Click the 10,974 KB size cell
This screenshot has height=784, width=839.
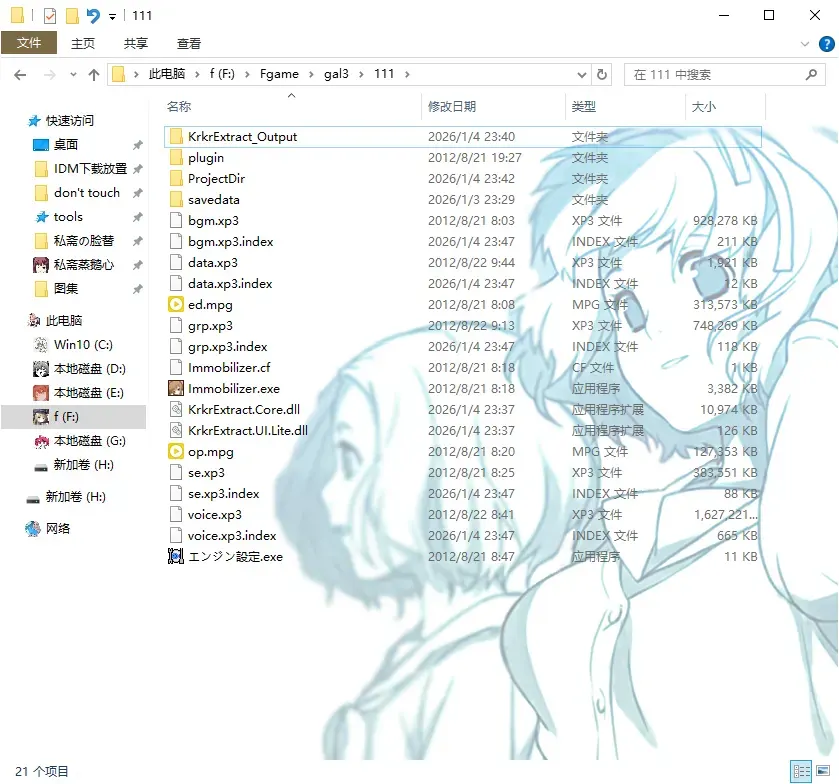point(728,409)
